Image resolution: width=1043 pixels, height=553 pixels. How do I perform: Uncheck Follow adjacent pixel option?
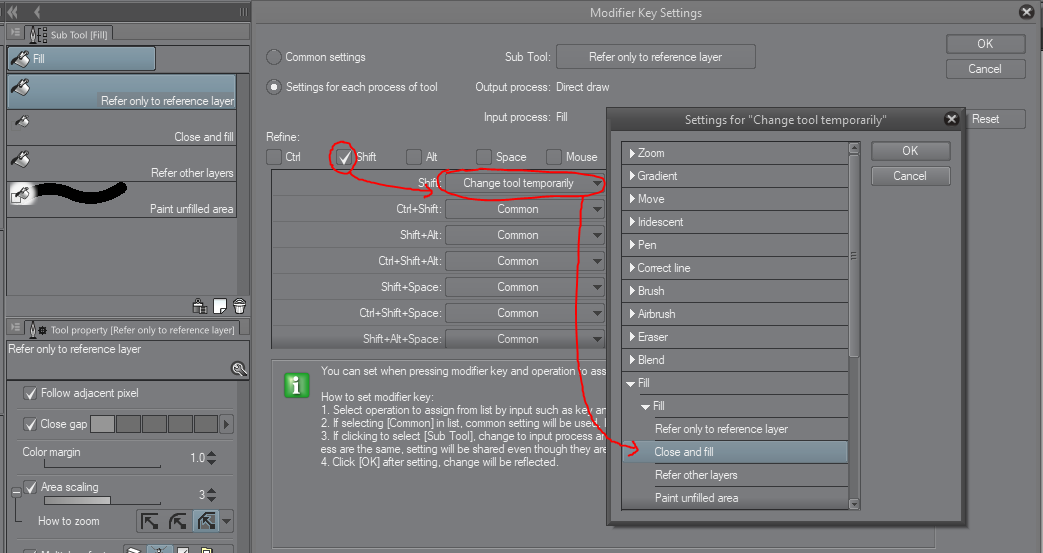point(31,393)
